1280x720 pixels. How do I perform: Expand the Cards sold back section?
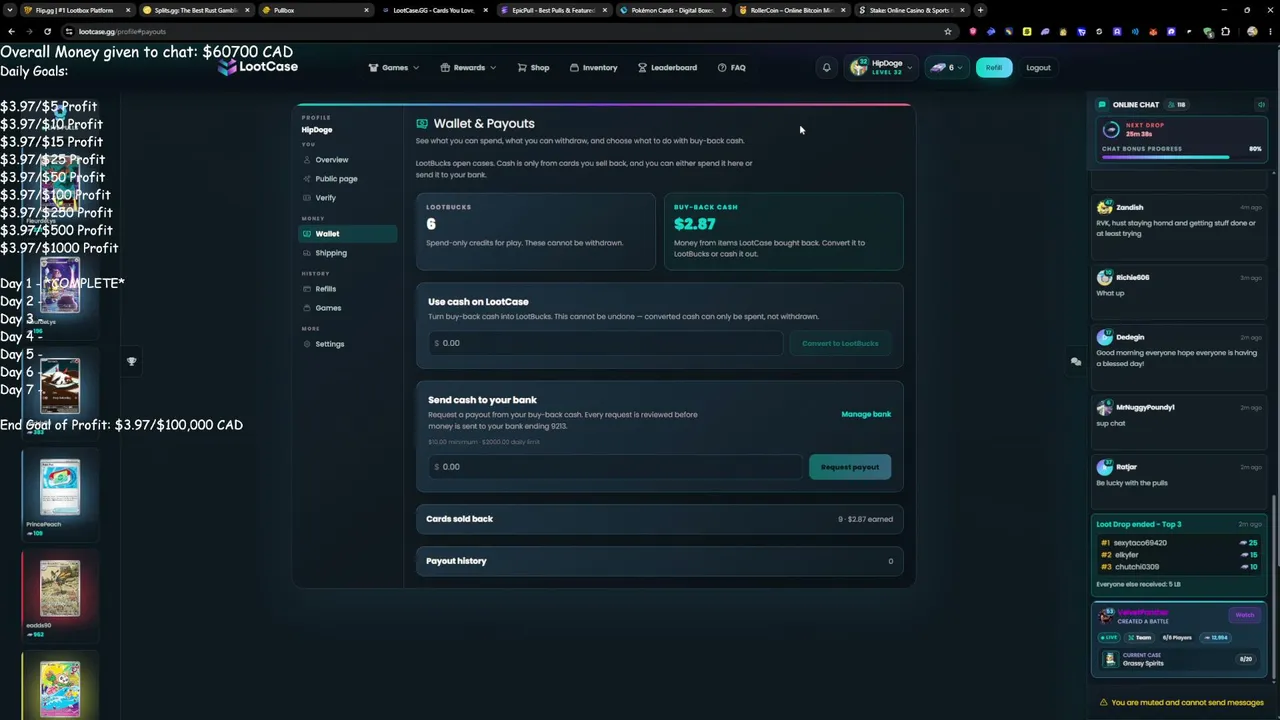tap(659, 519)
